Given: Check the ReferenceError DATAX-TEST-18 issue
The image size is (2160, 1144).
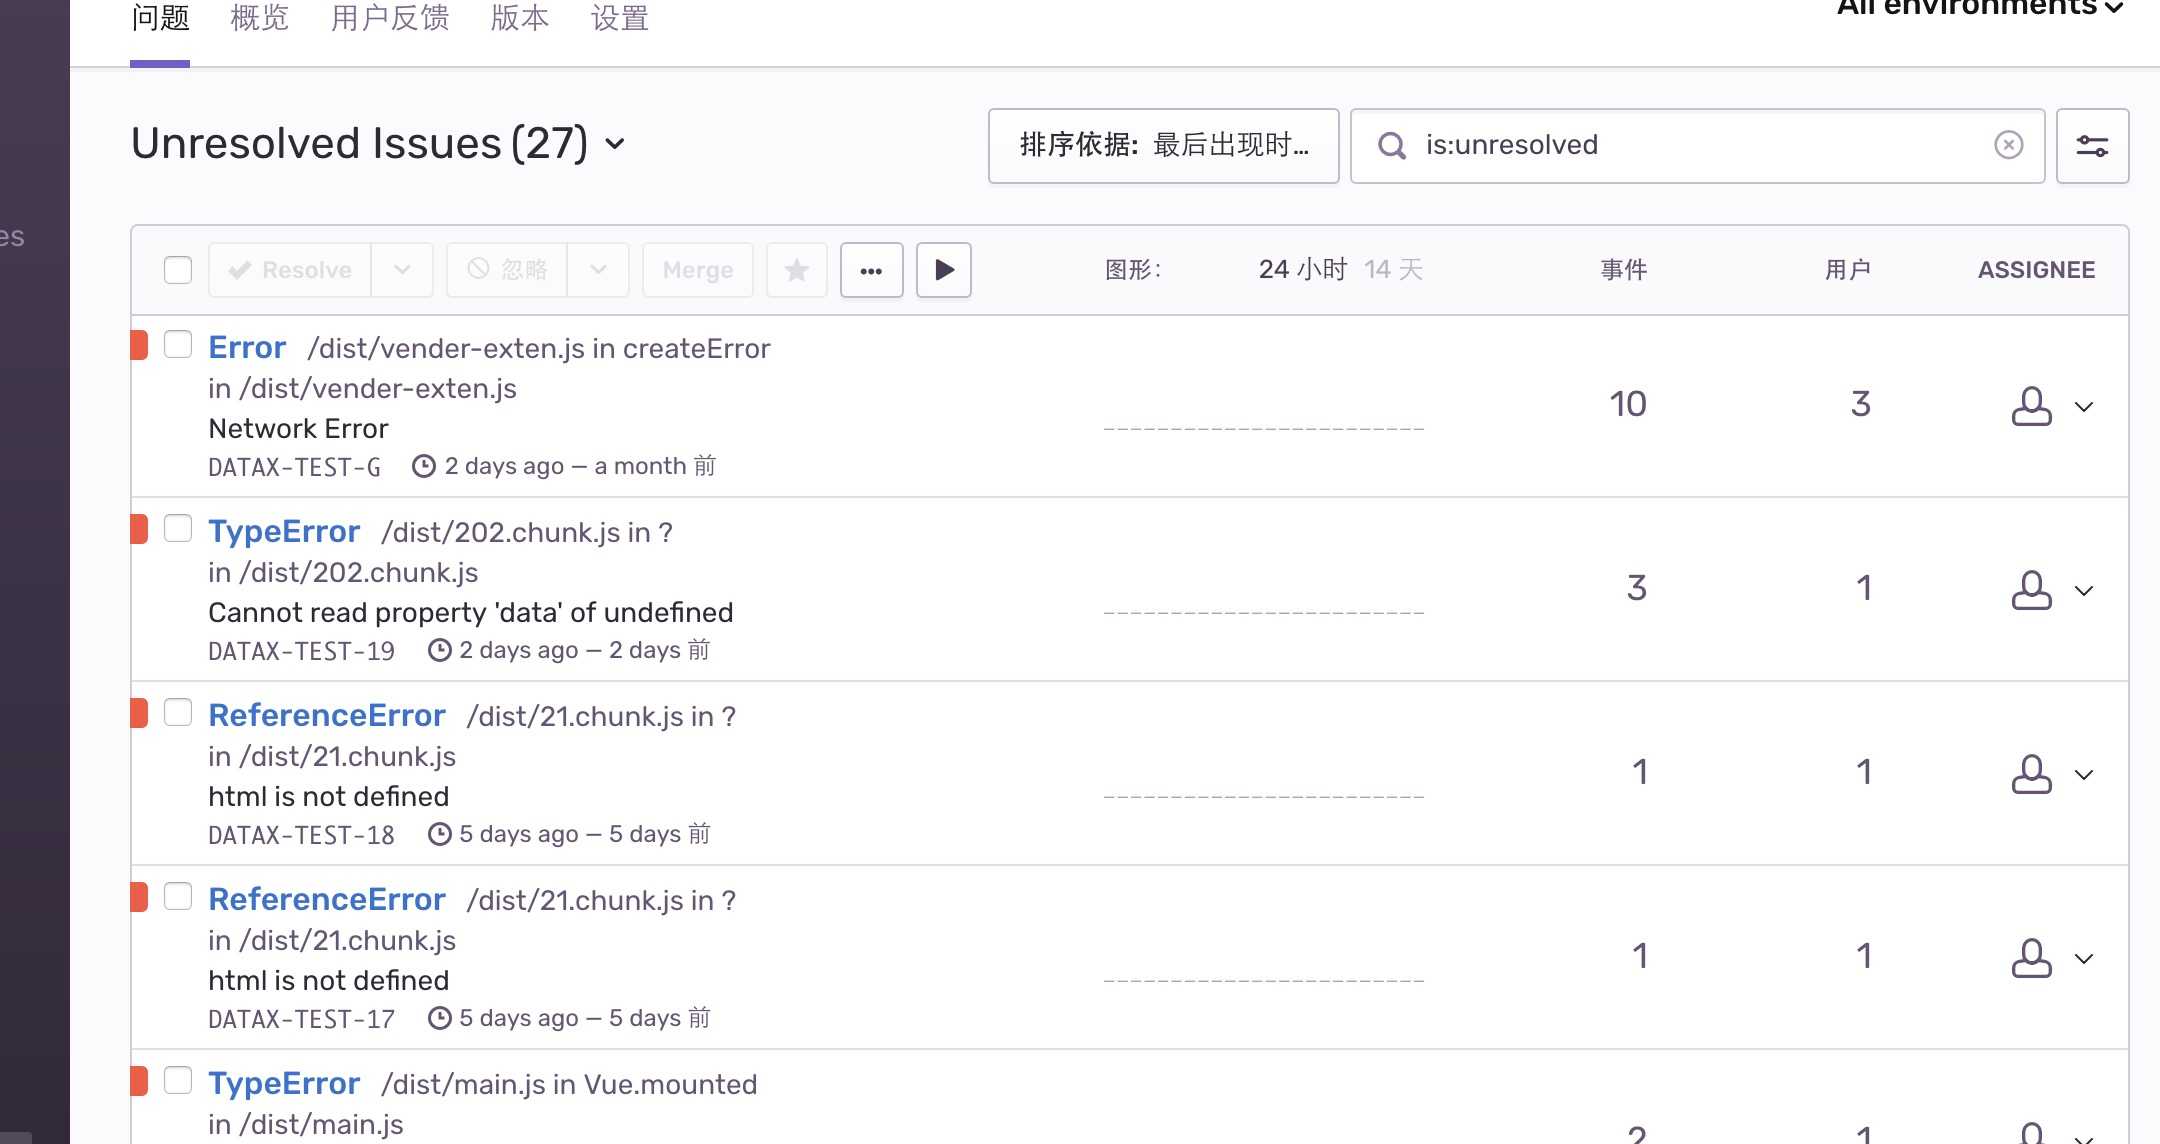Looking at the screenshot, I should 178,712.
